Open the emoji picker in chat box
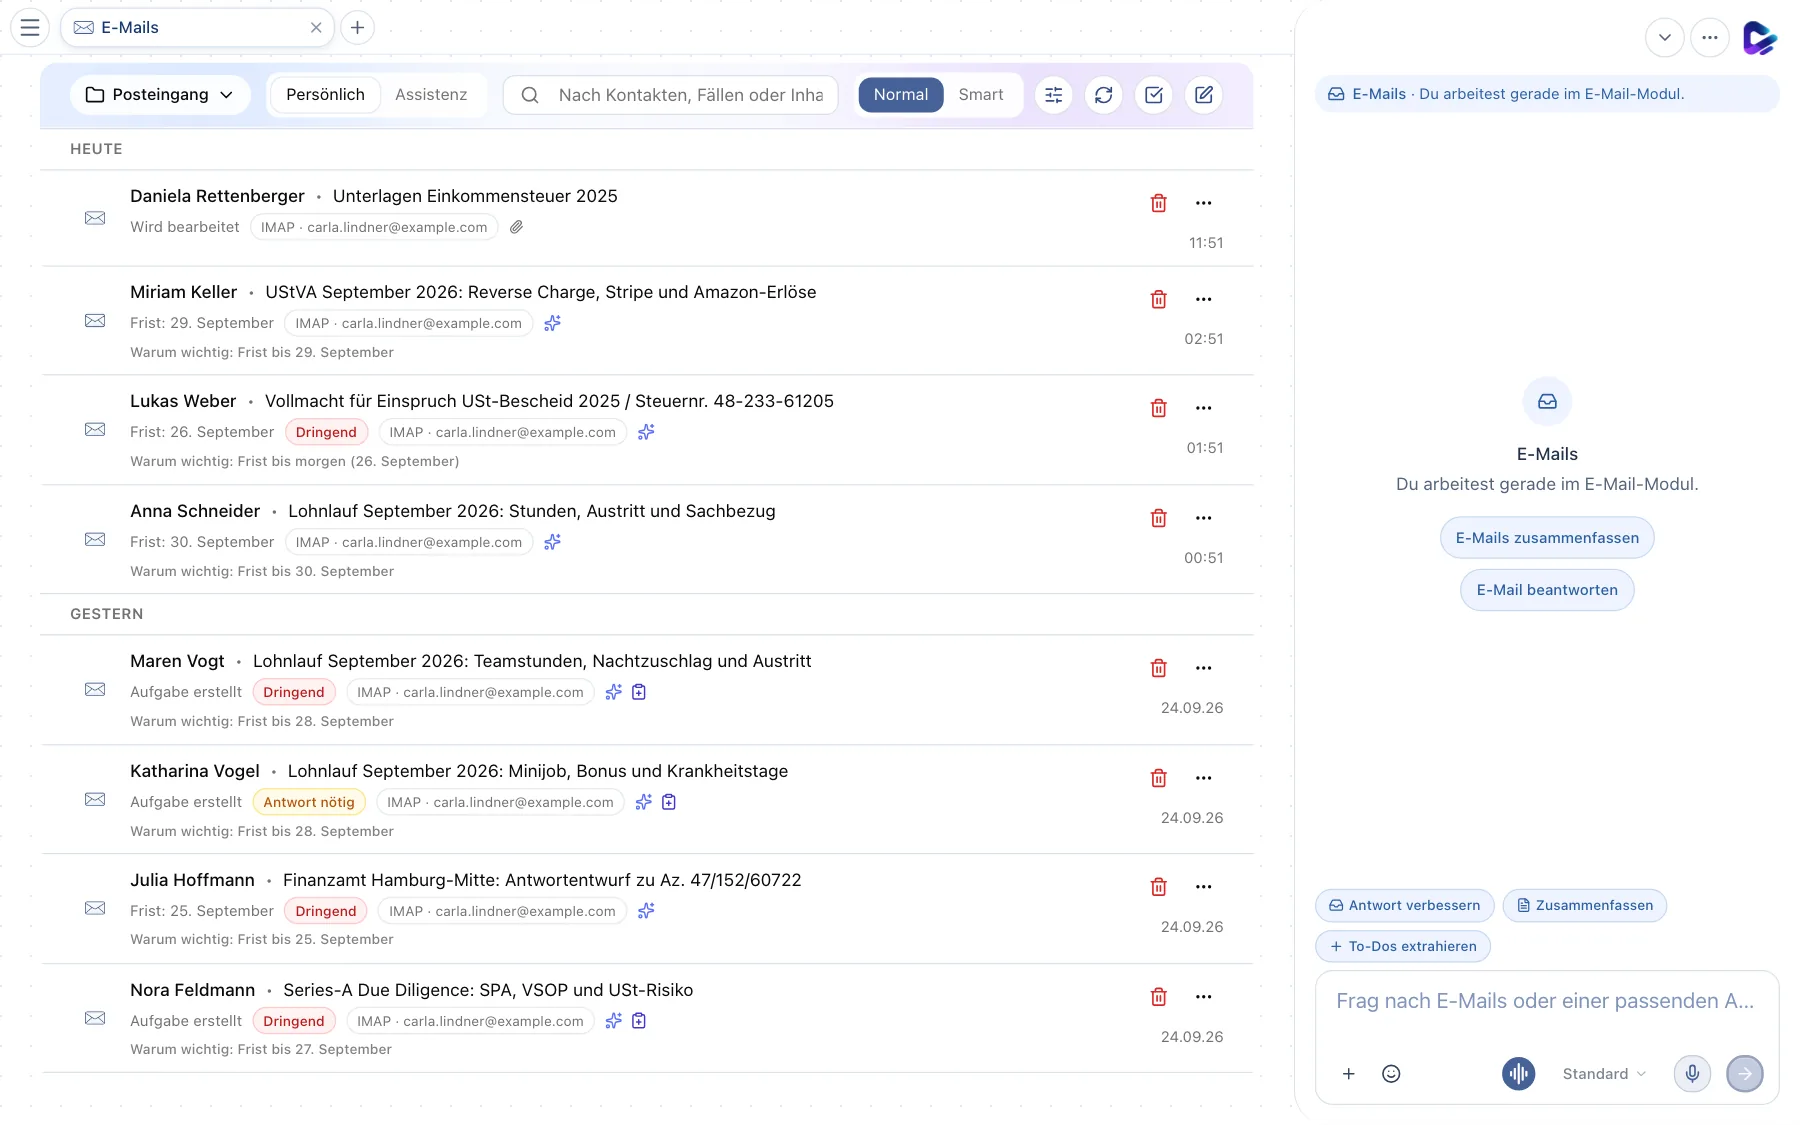 click(x=1391, y=1073)
